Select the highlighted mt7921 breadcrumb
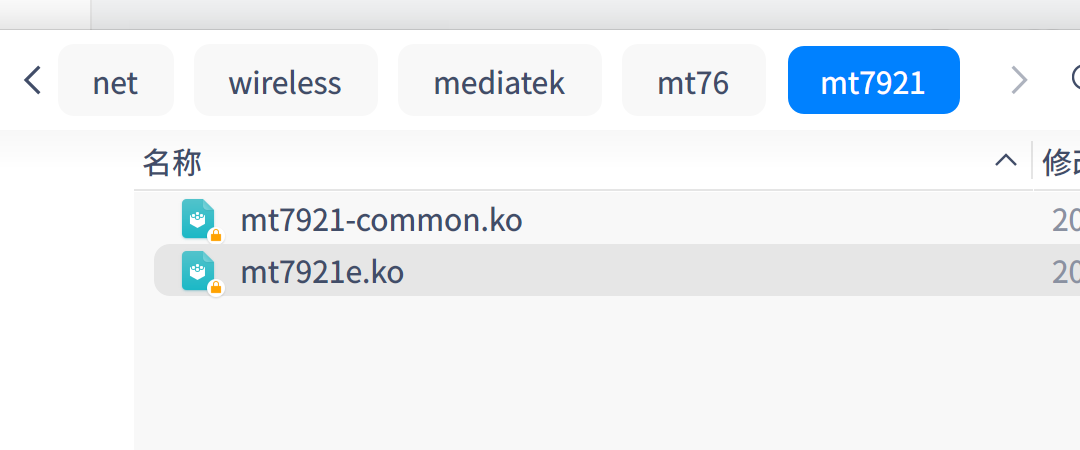This screenshot has width=1080, height=450. (873, 82)
